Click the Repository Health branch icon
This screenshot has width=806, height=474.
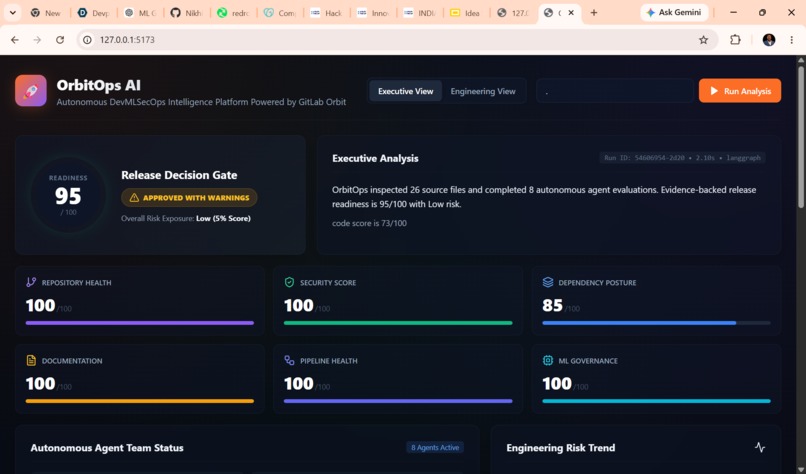pyautogui.click(x=31, y=282)
